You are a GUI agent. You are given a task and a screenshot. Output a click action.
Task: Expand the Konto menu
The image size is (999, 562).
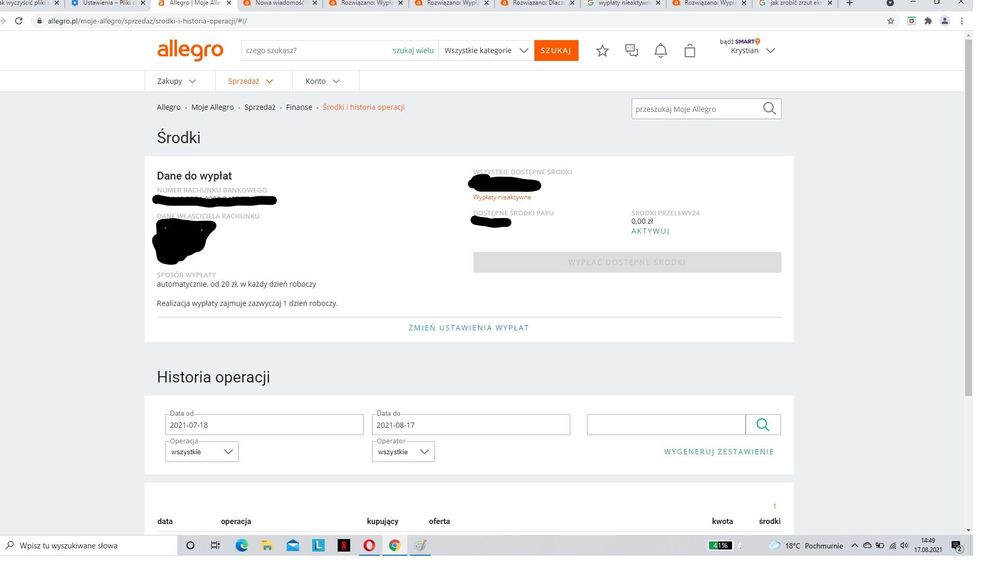click(x=322, y=81)
